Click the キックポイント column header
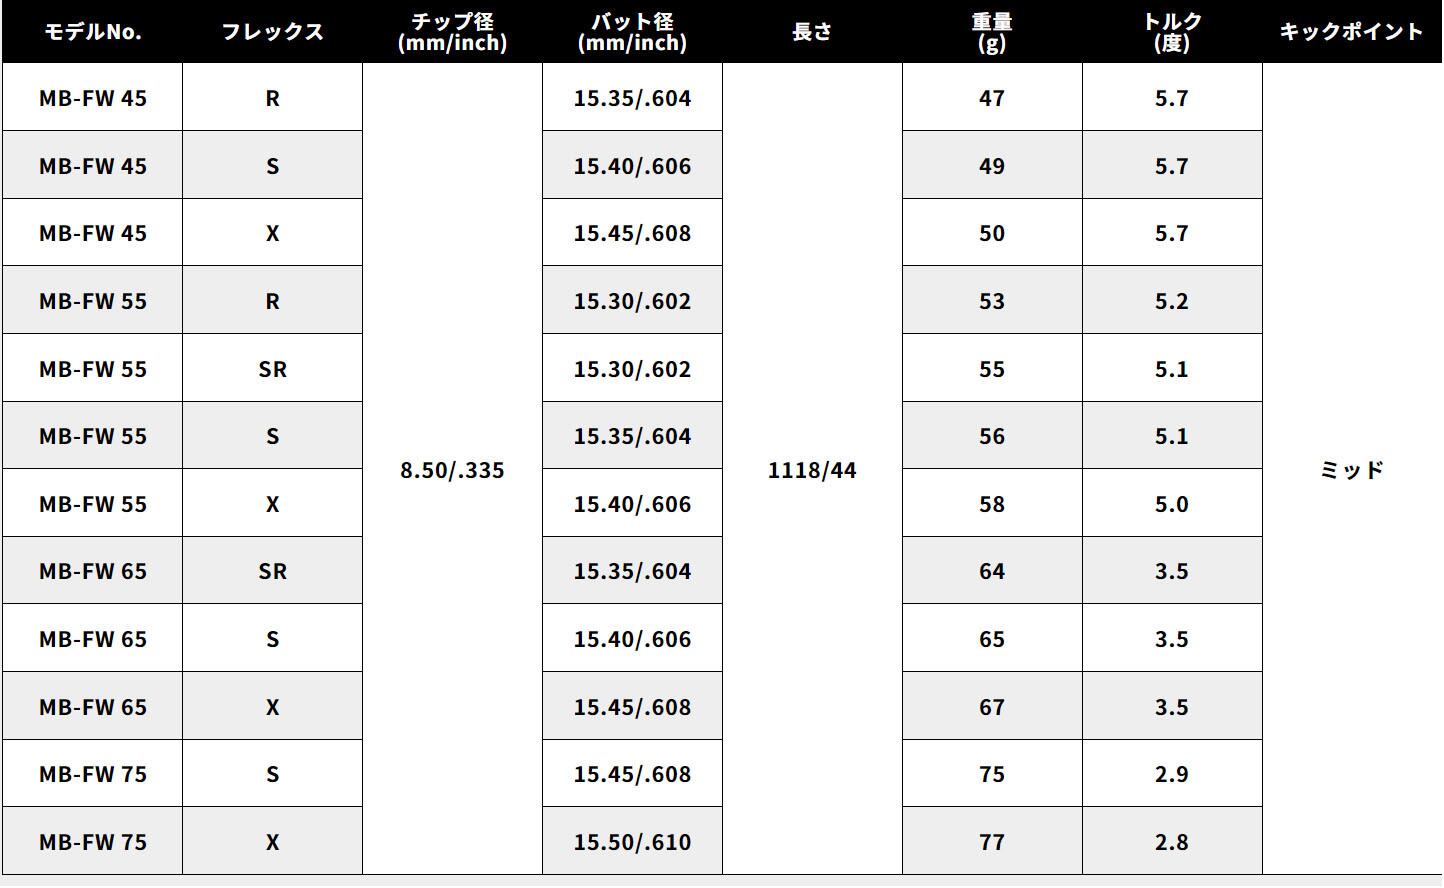 1352,32
